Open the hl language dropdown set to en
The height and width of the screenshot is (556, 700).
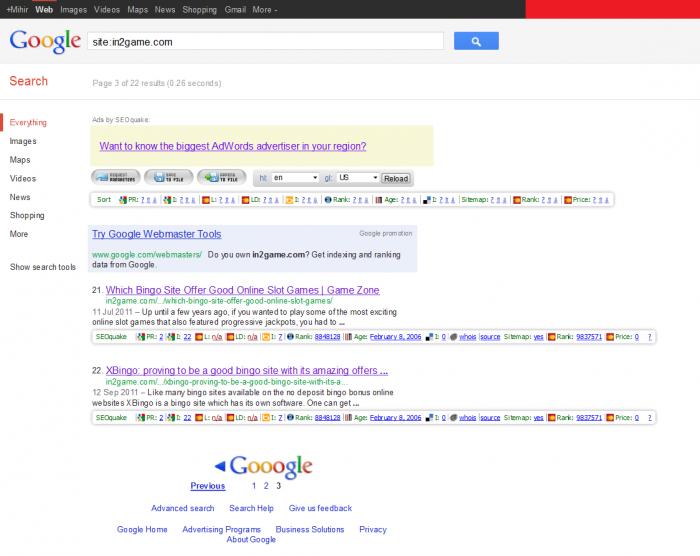click(x=295, y=178)
